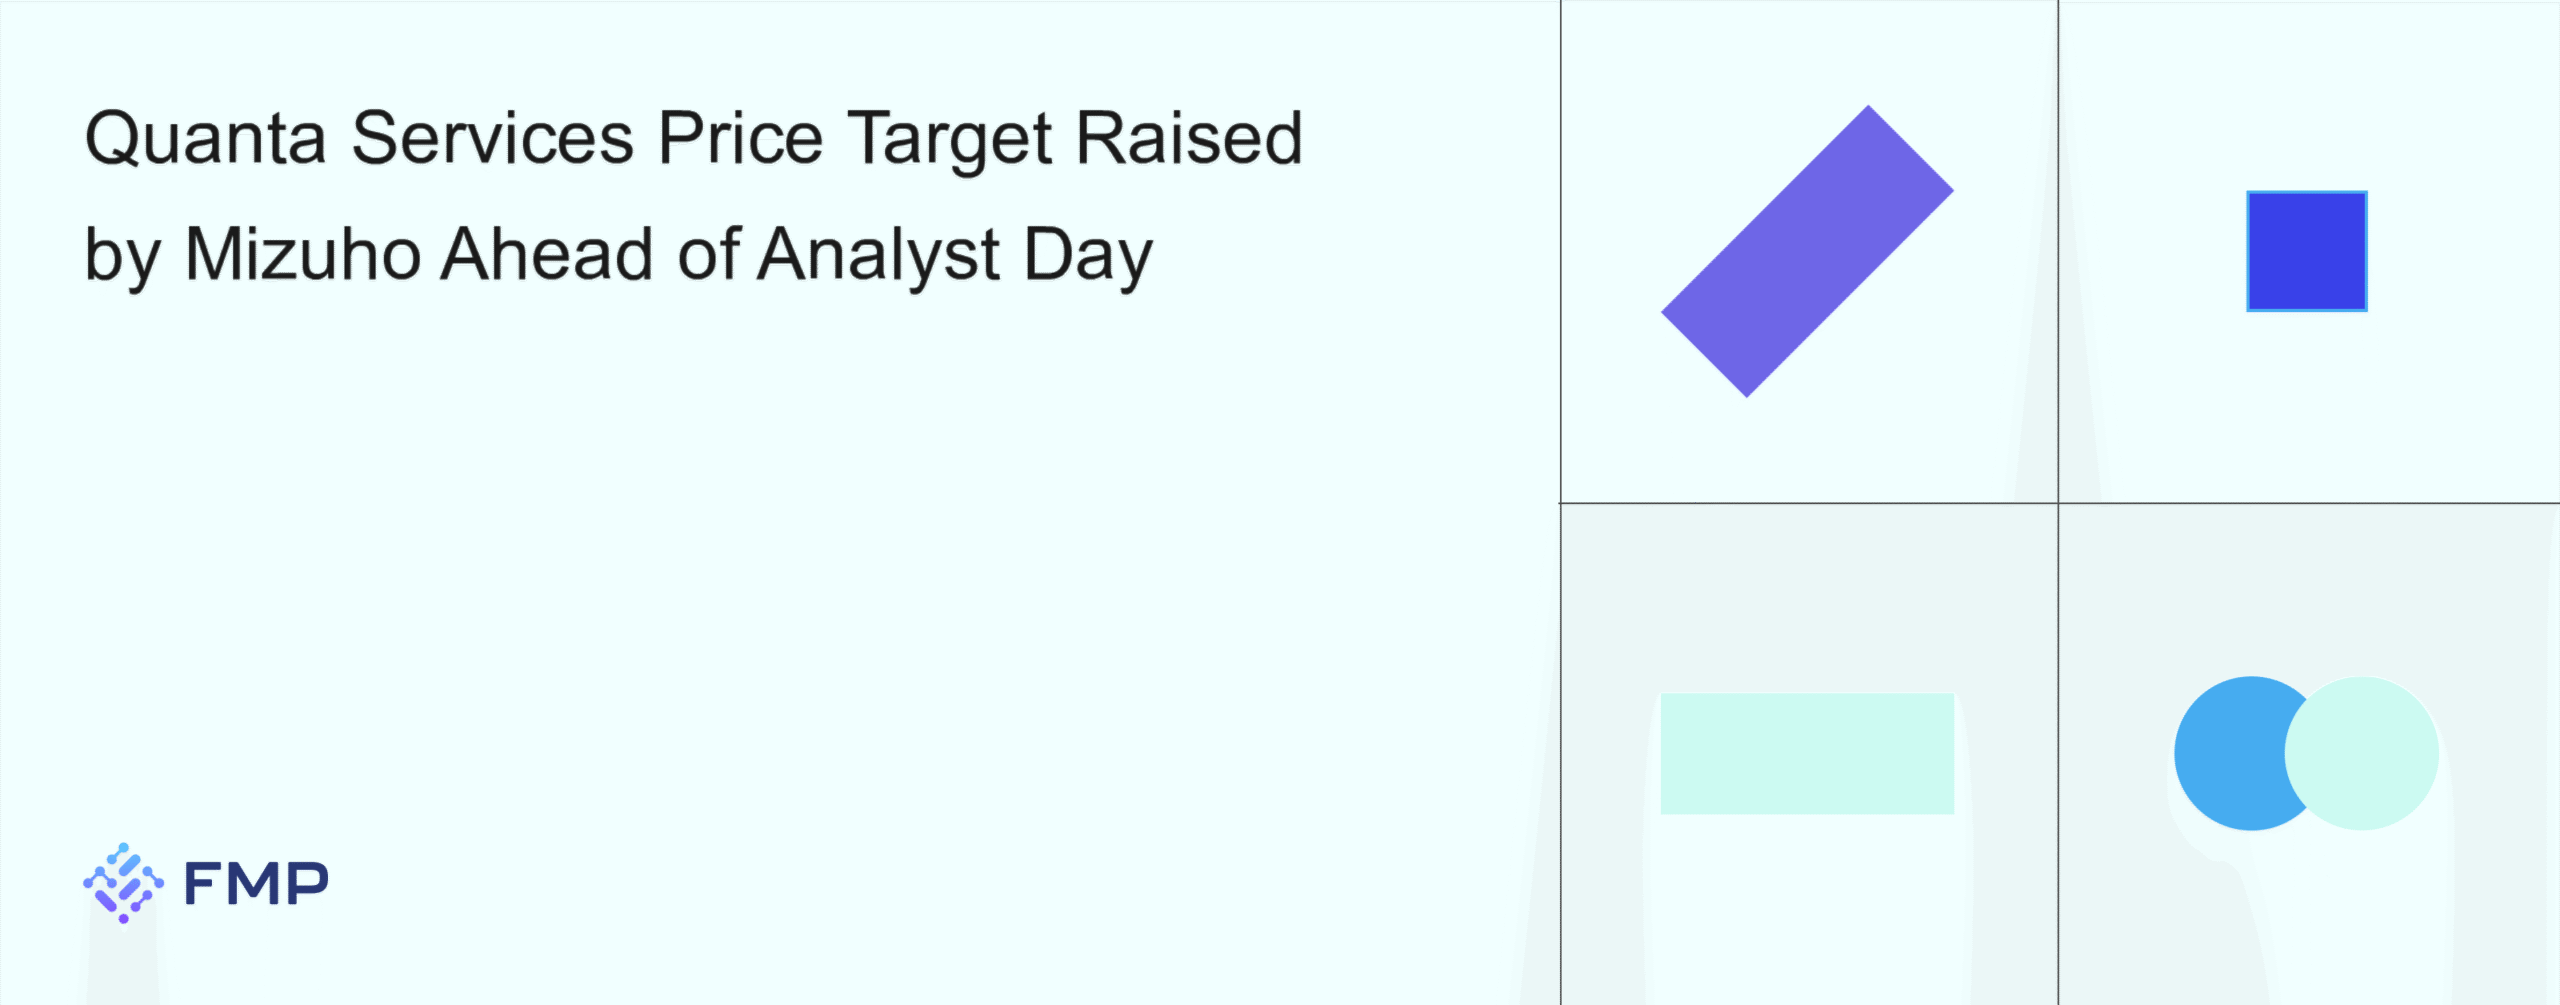Click the word "by" starting the second line
The width and height of the screenshot is (2560, 1005).
(123, 255)
